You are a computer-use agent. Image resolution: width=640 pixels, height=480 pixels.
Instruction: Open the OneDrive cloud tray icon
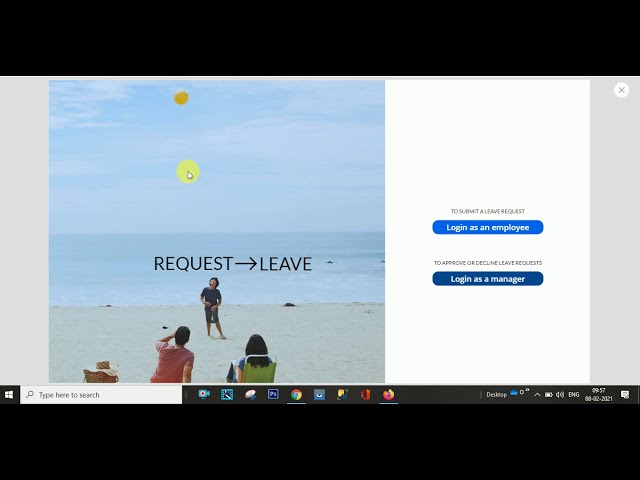(x=514, y=393)
